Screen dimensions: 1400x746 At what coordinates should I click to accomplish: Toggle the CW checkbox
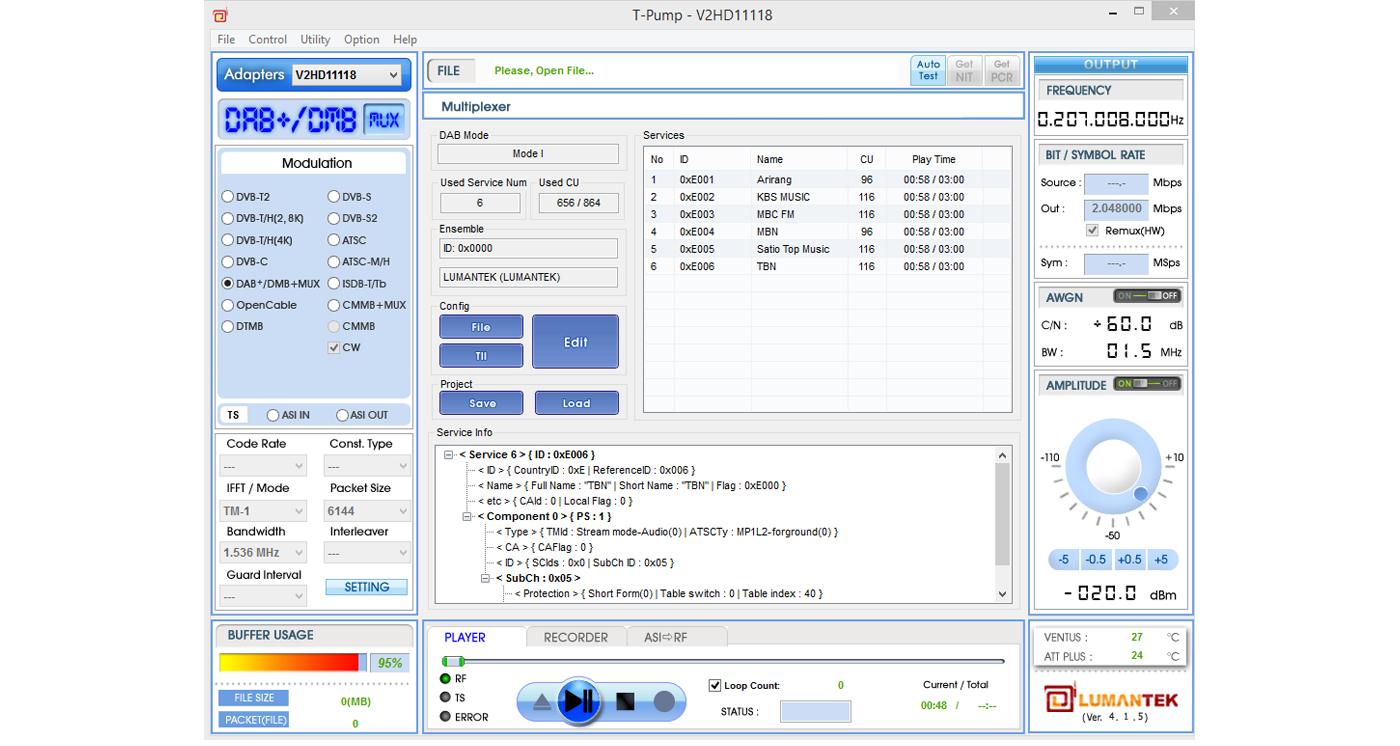334,348
